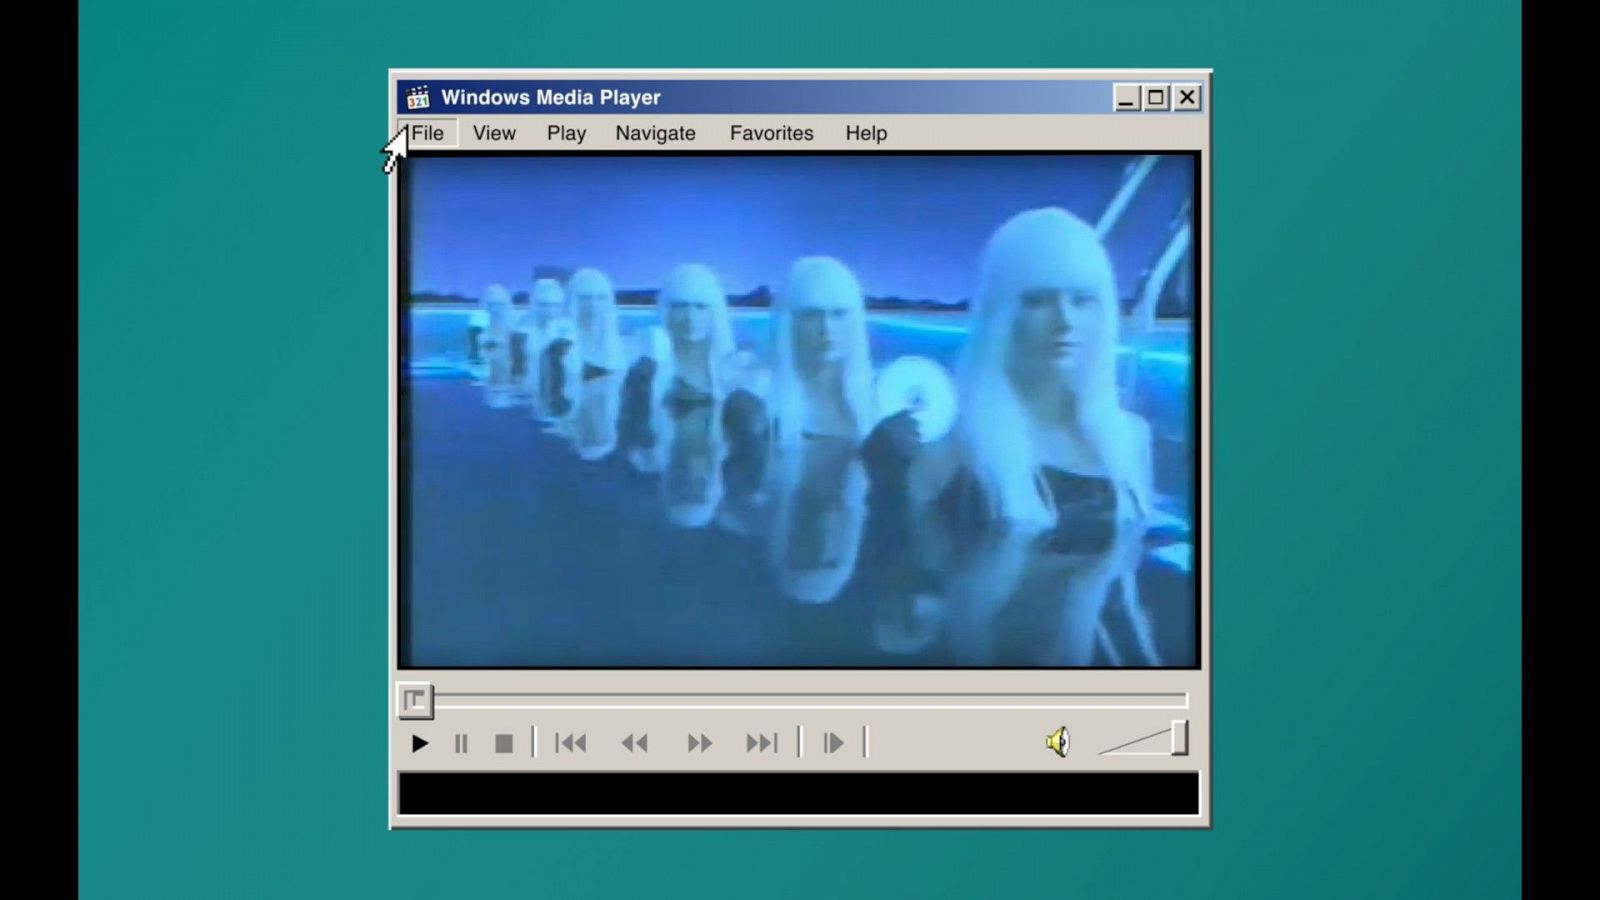Open the Play menu
The width and height of the screenshot is (1600, 900).
[x=566, y=133]
